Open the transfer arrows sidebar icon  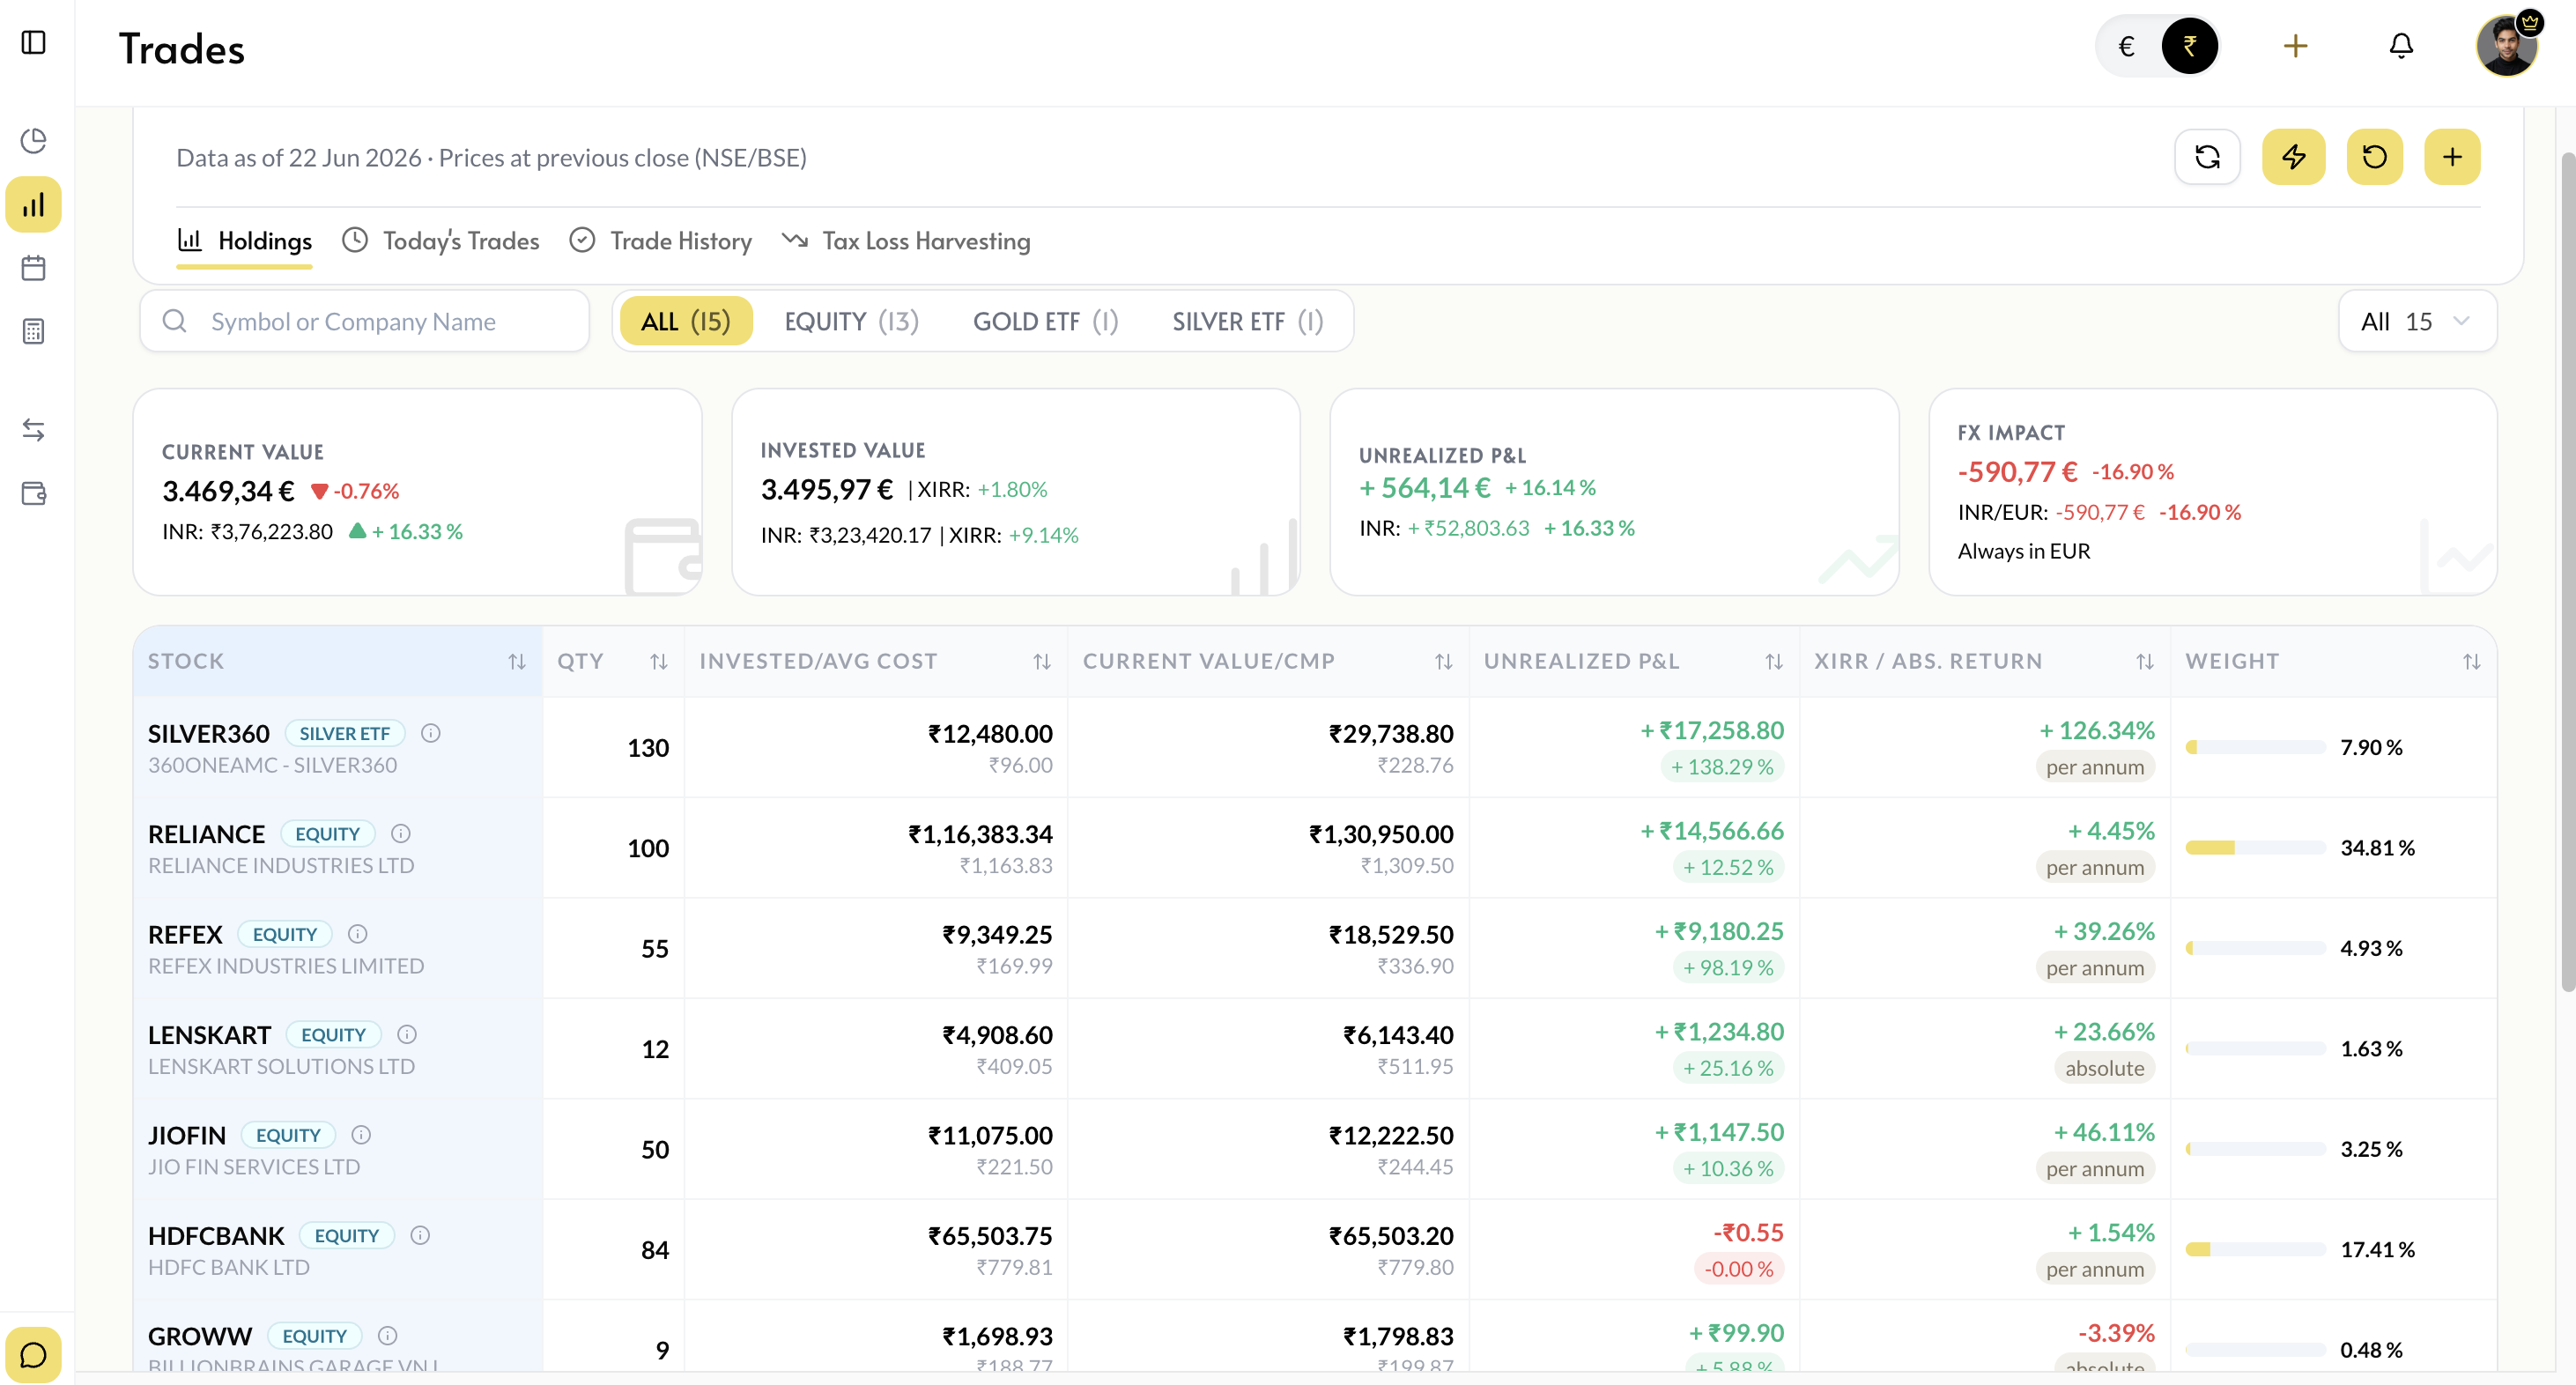click(x=34, y=430)
